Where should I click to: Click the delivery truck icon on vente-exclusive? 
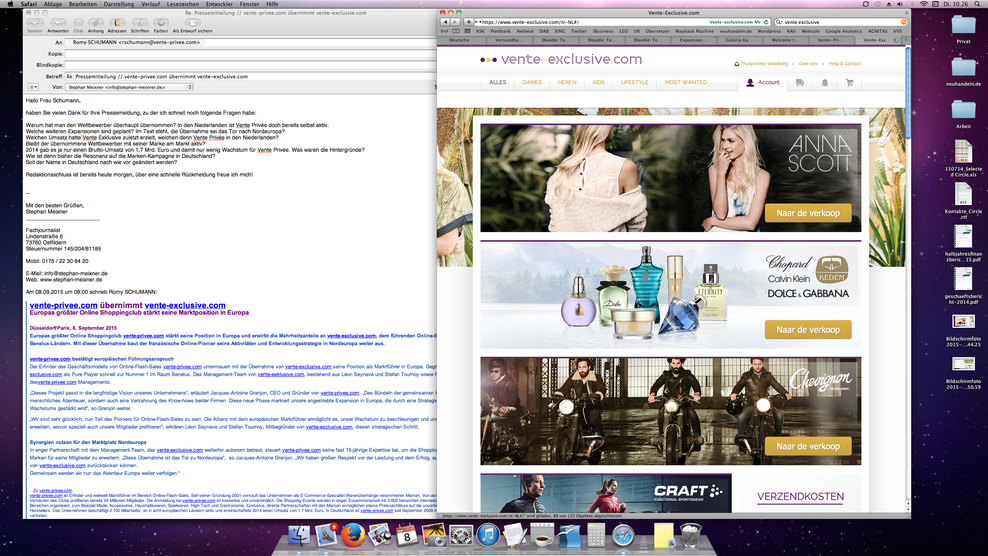800,83
